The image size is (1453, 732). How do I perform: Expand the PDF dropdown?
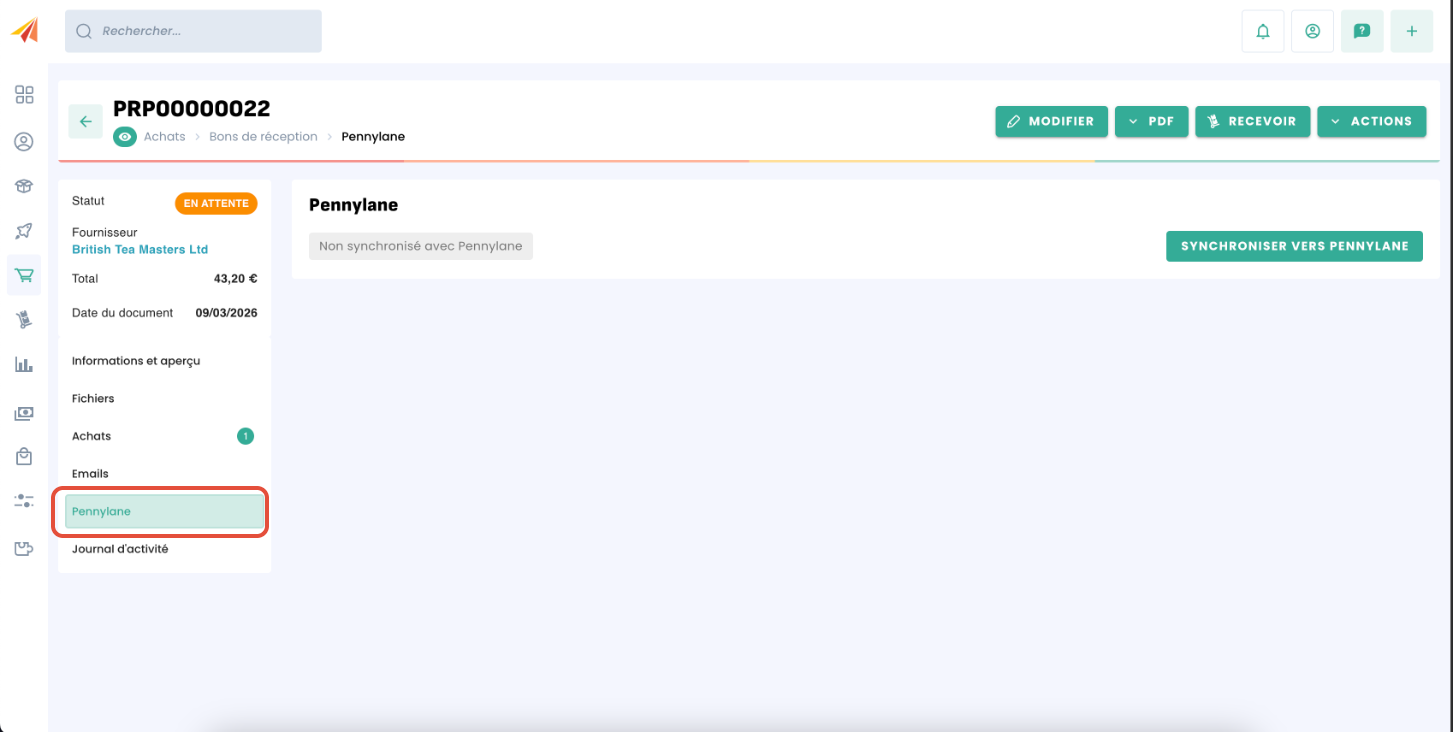tap(1151, 121)
